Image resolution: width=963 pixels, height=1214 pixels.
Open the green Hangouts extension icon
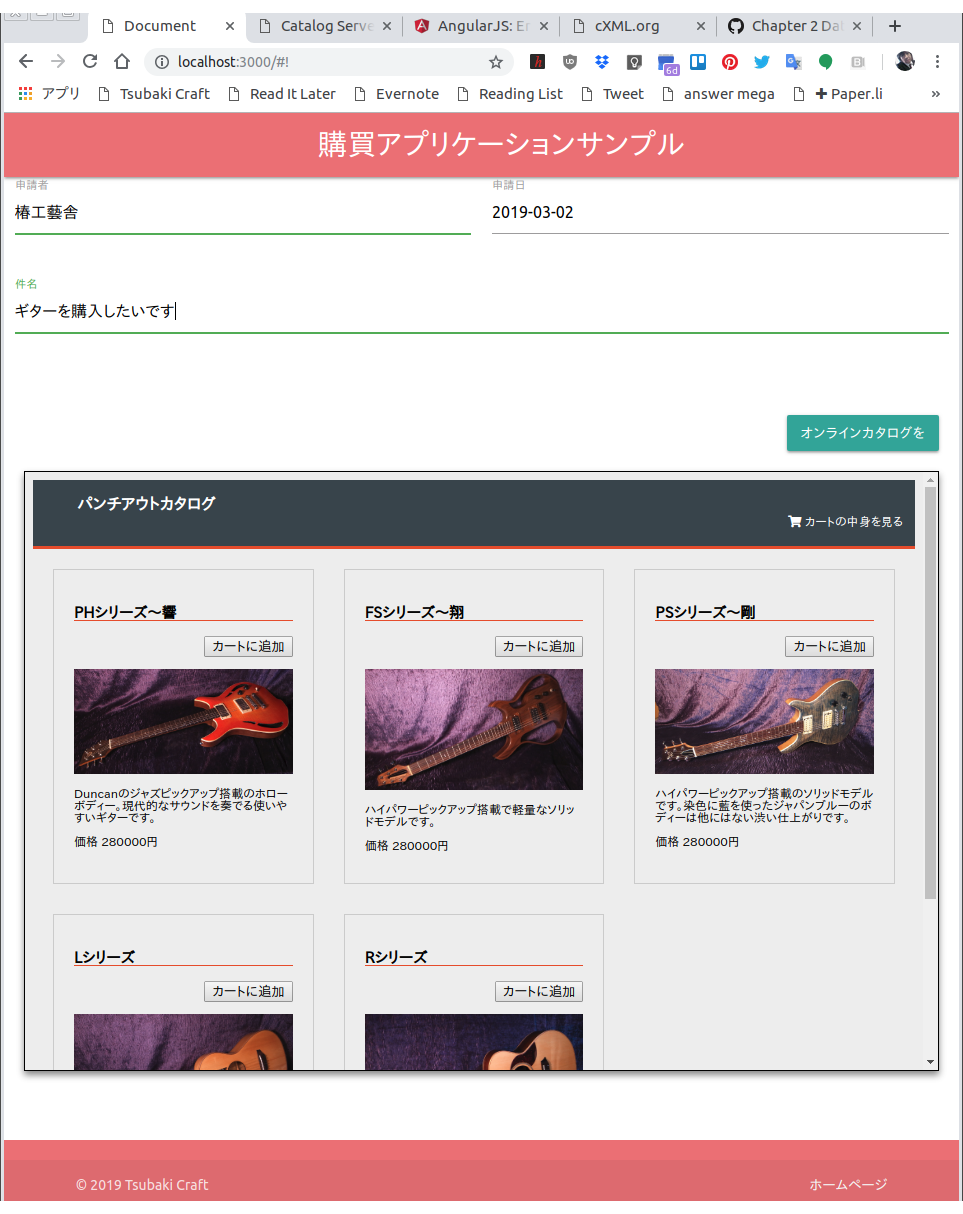point(825,61)
